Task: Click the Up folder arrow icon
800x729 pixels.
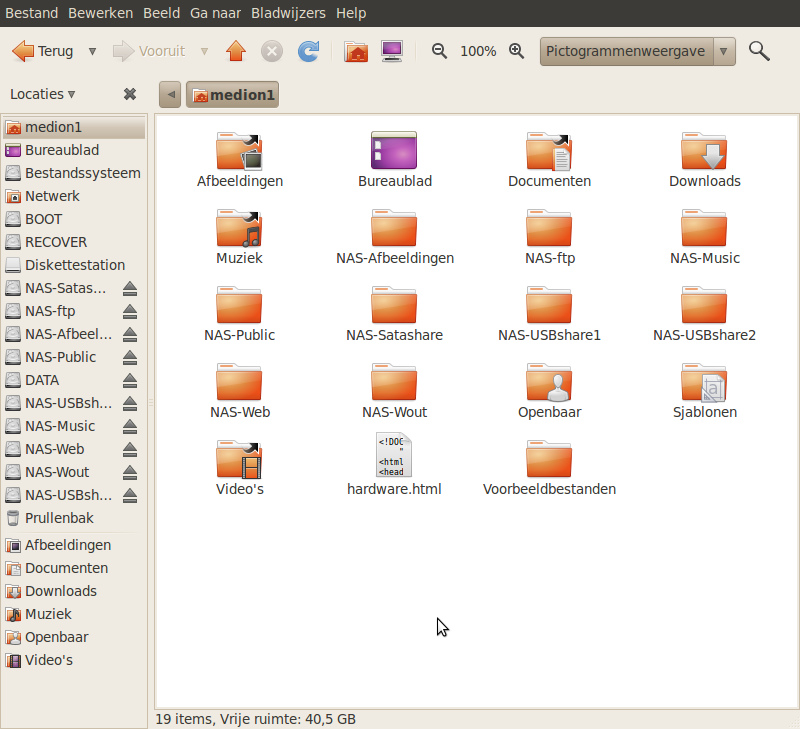Action: click(x=235, y=51)
